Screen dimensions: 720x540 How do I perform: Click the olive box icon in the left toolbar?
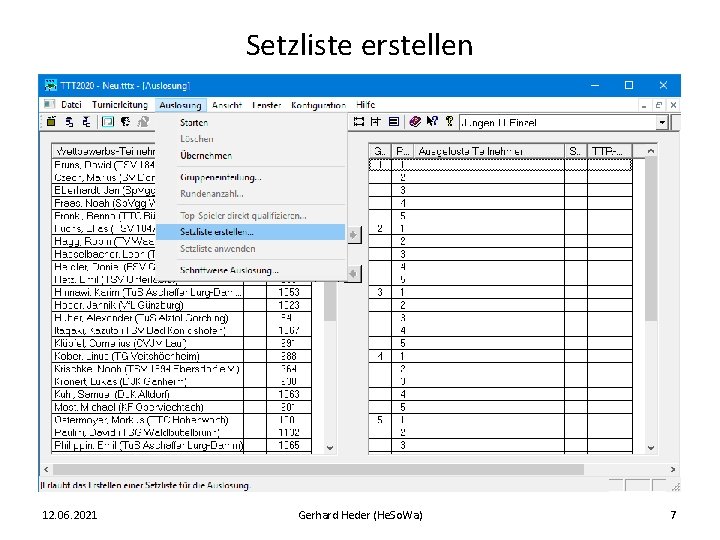pos(51,122)
